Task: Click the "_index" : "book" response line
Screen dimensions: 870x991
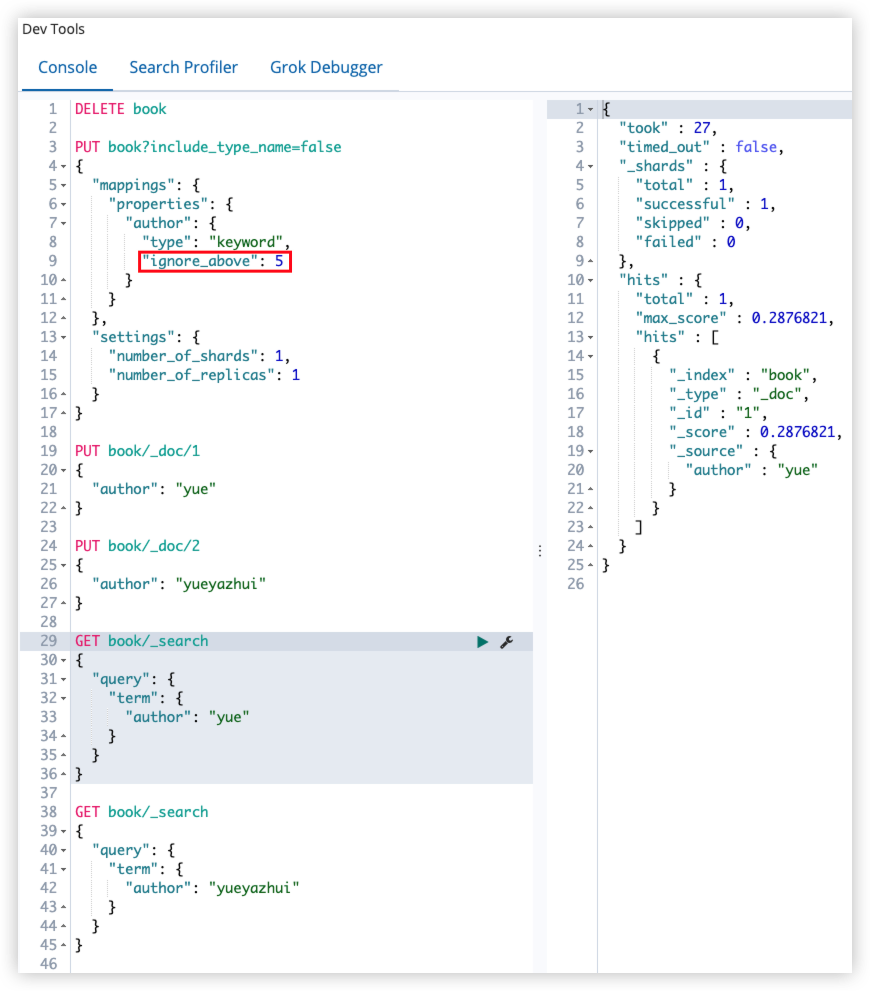Action: (743, 375)
